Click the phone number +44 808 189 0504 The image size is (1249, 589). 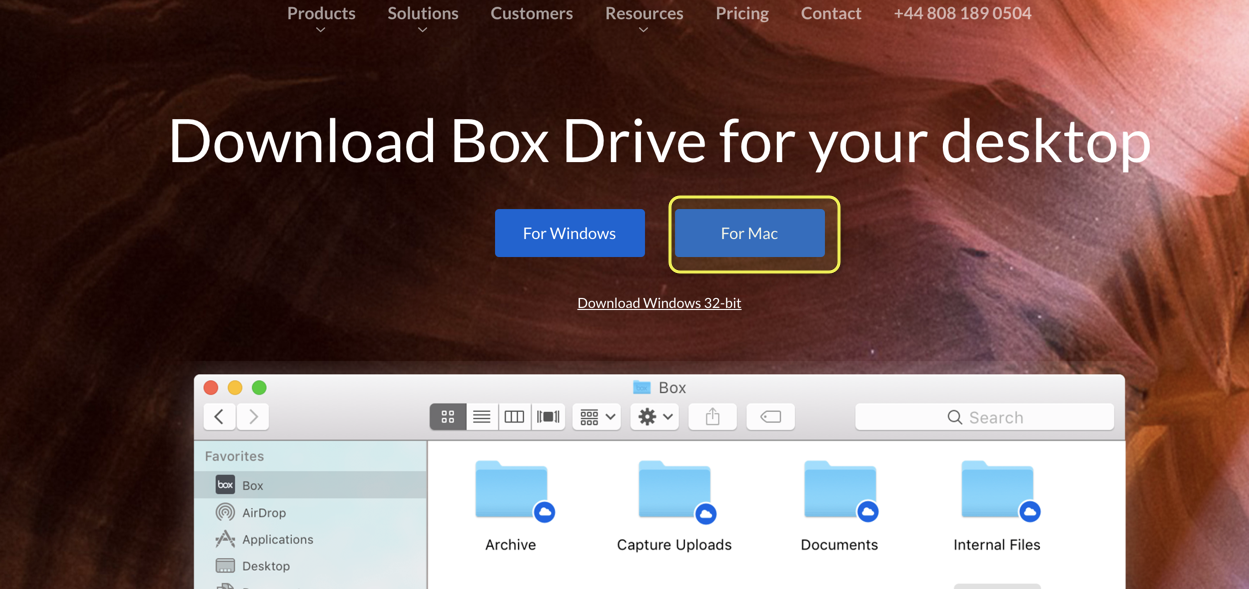coord(962,13)
